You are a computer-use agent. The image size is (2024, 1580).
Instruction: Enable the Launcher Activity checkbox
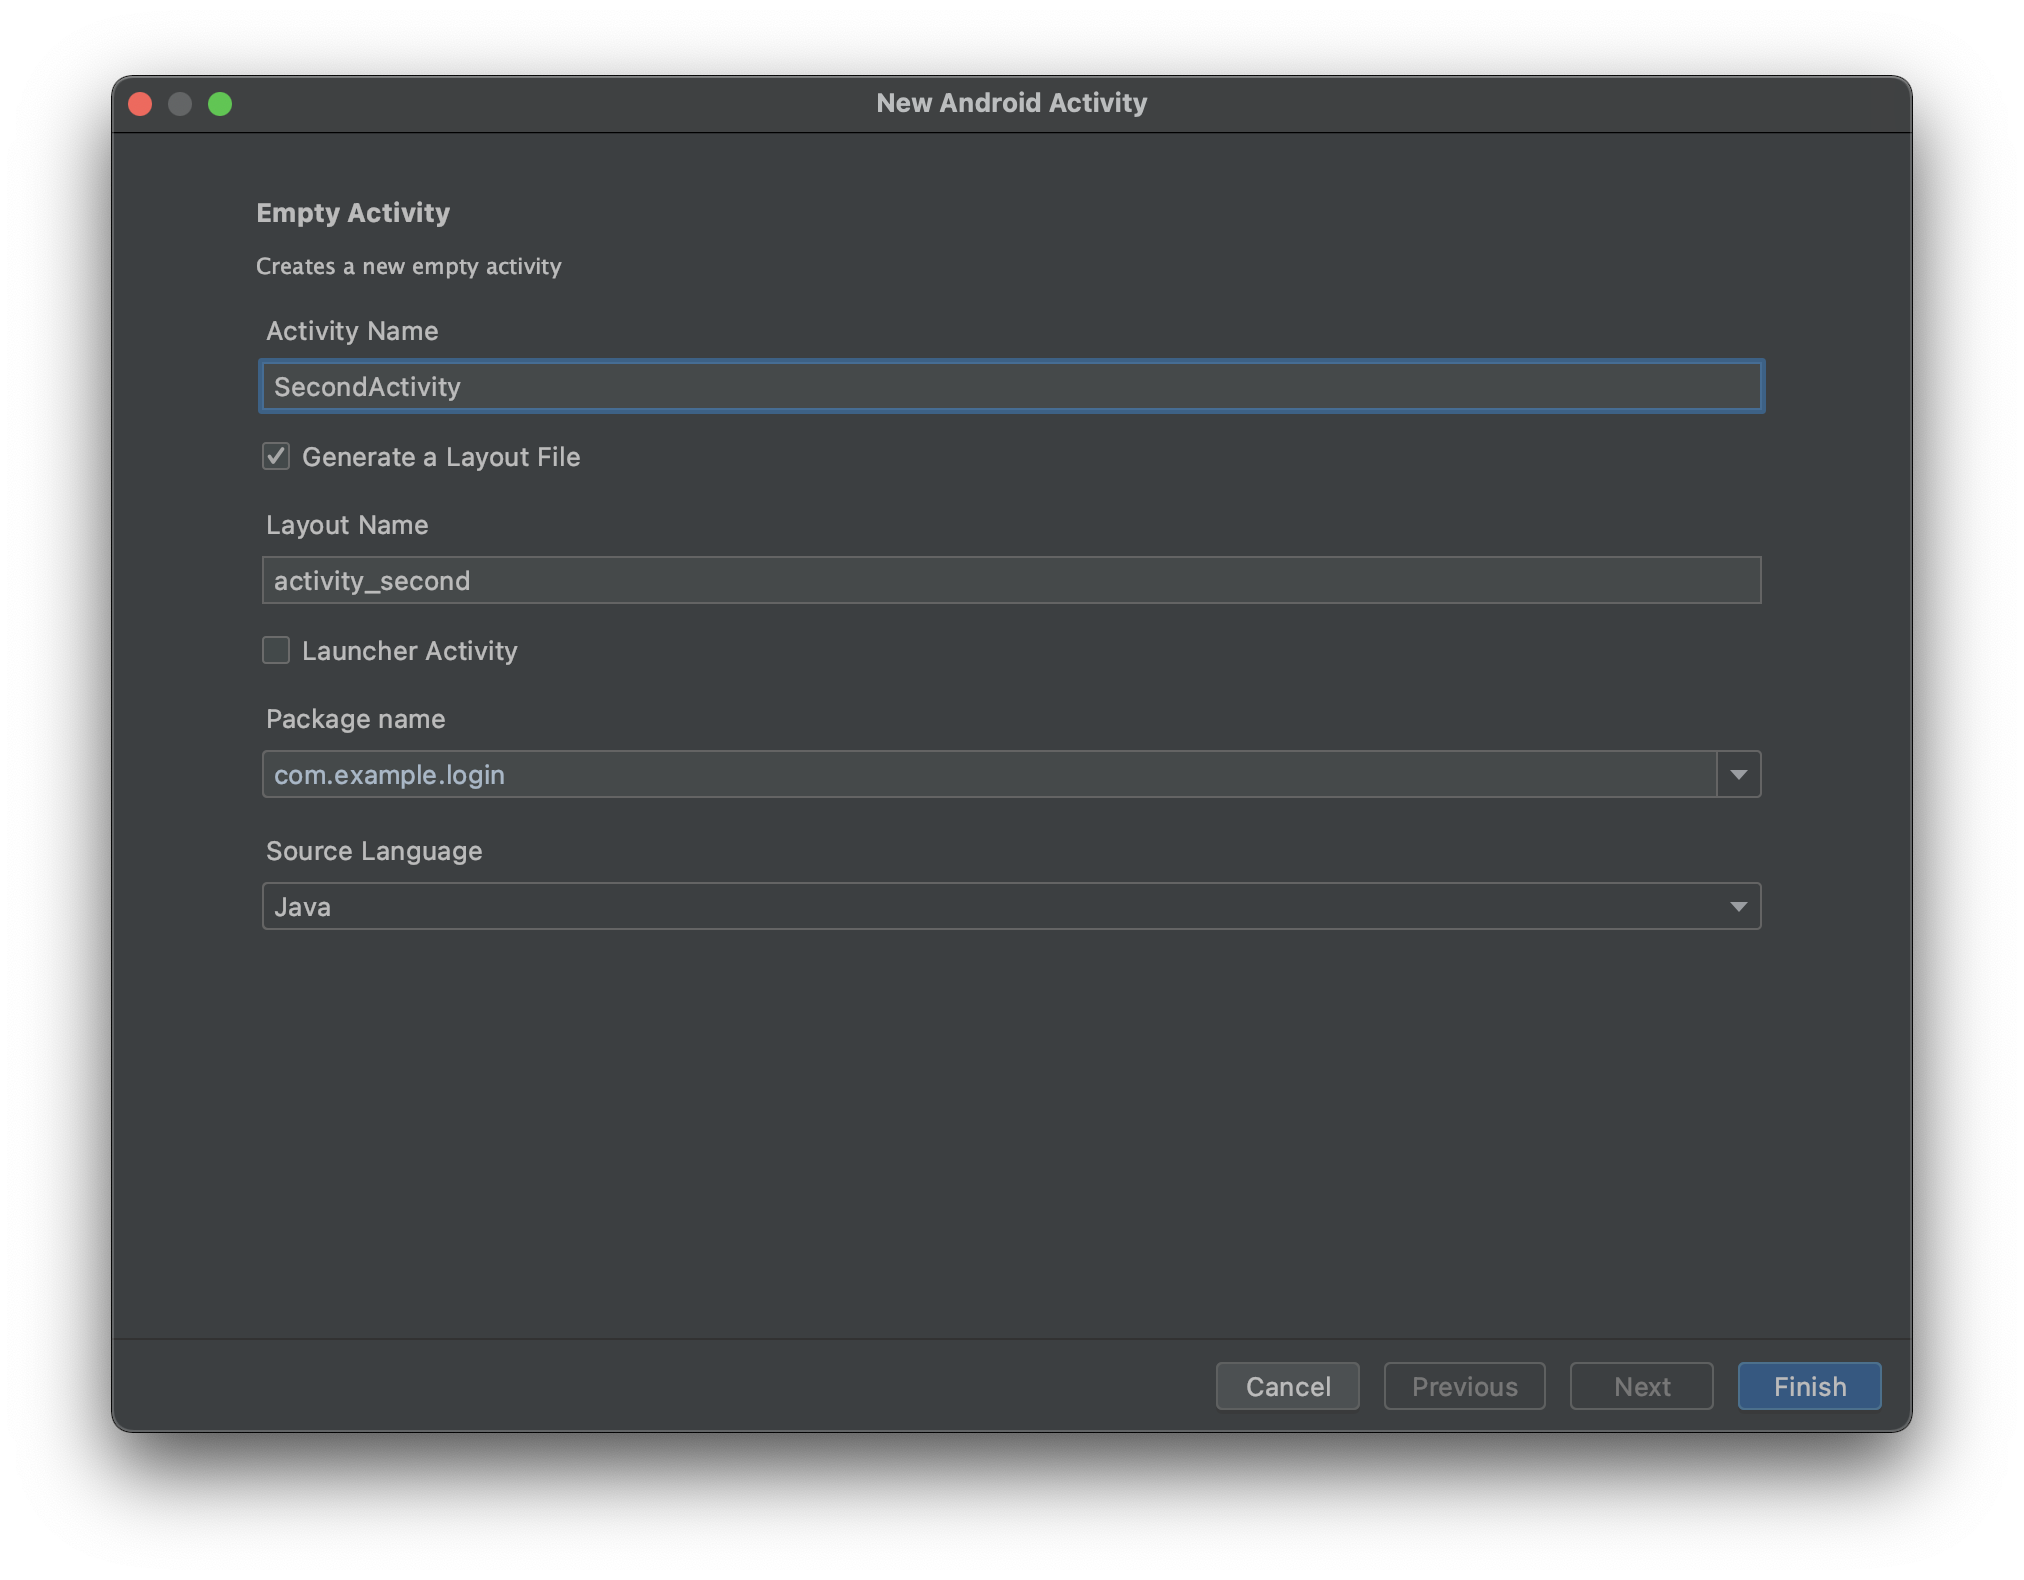pos(276,651)
